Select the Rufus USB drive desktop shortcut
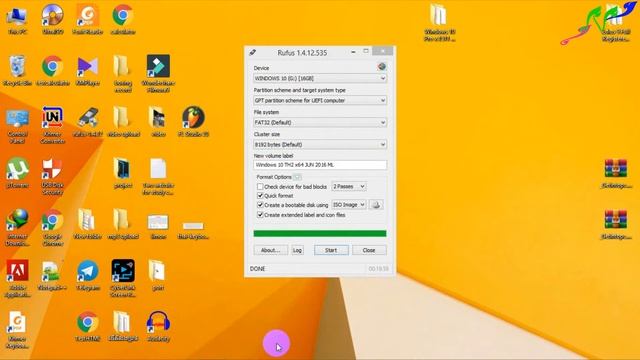This screenshot has height=360, width=640. [x=87, y=122]
